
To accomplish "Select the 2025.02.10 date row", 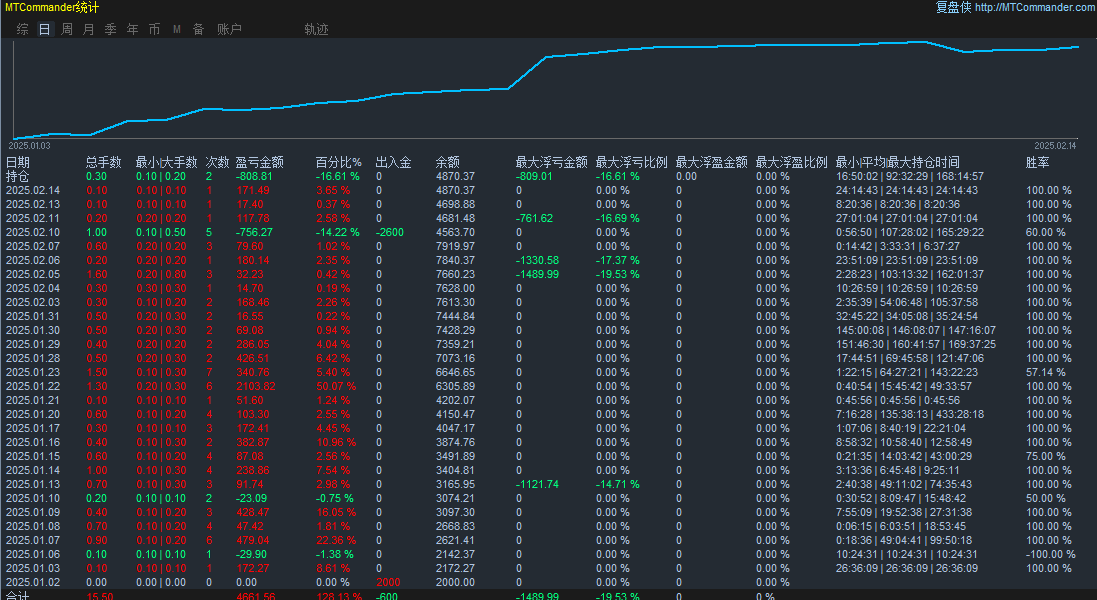I will [33, 232].
